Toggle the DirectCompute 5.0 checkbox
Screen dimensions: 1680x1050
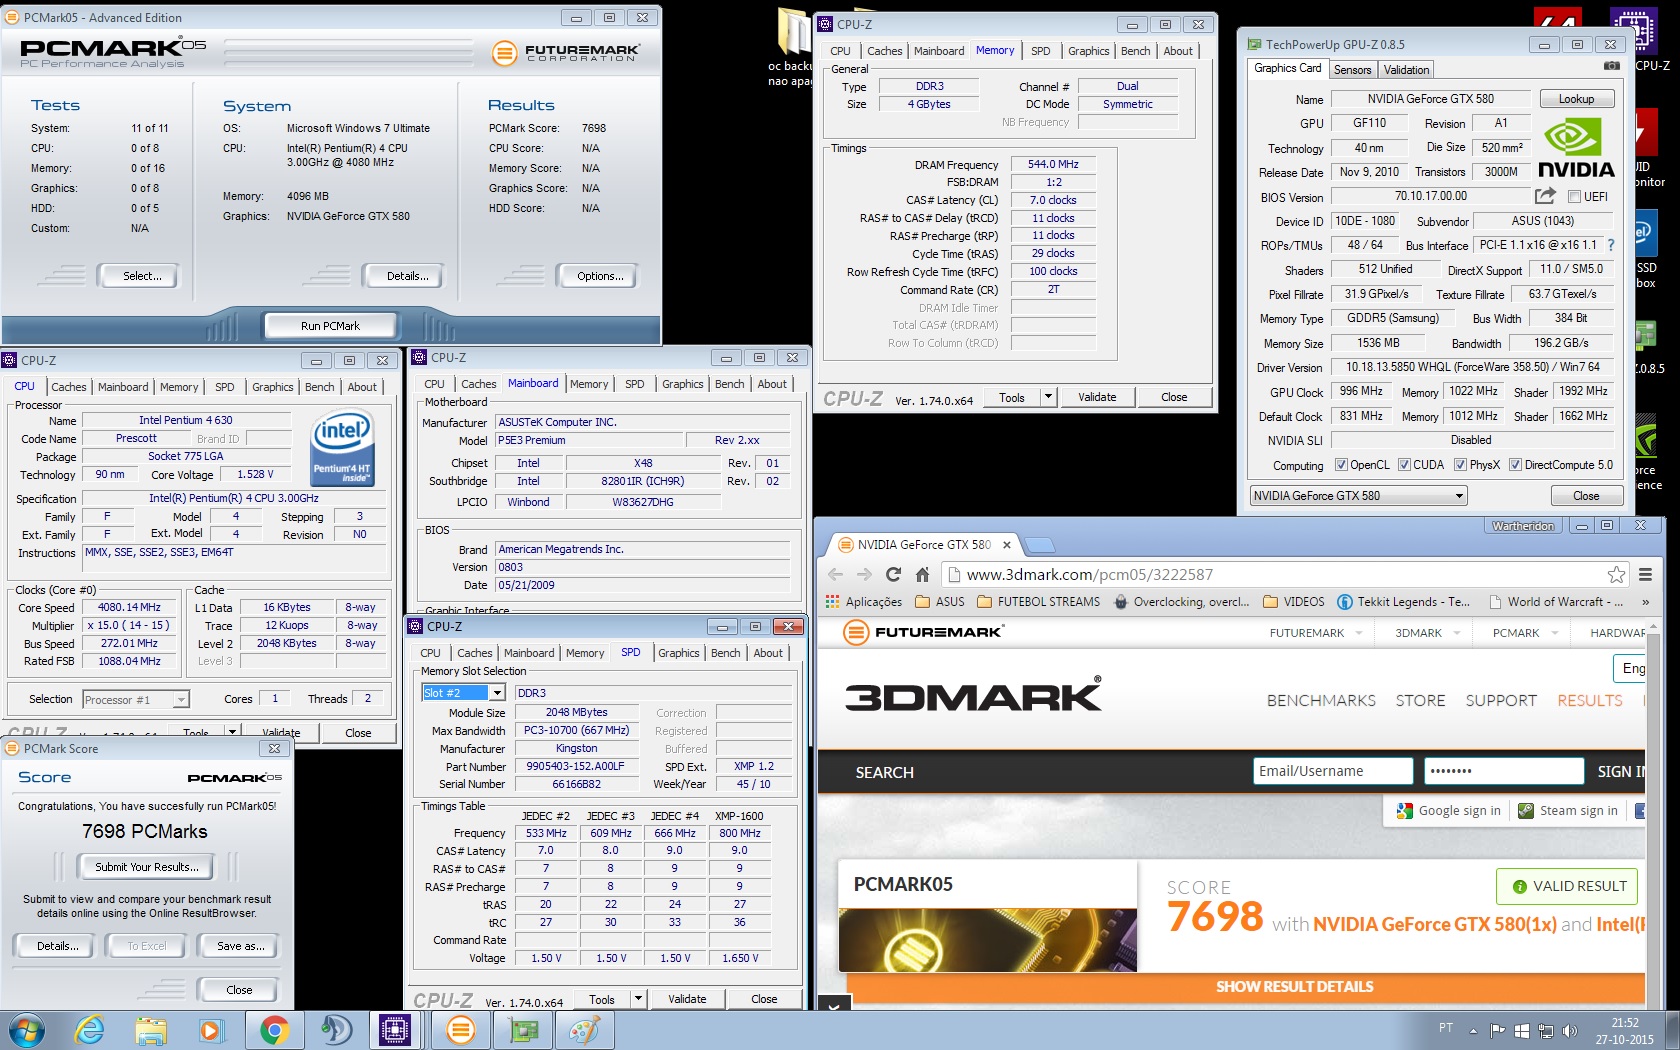click(1515, 465)
